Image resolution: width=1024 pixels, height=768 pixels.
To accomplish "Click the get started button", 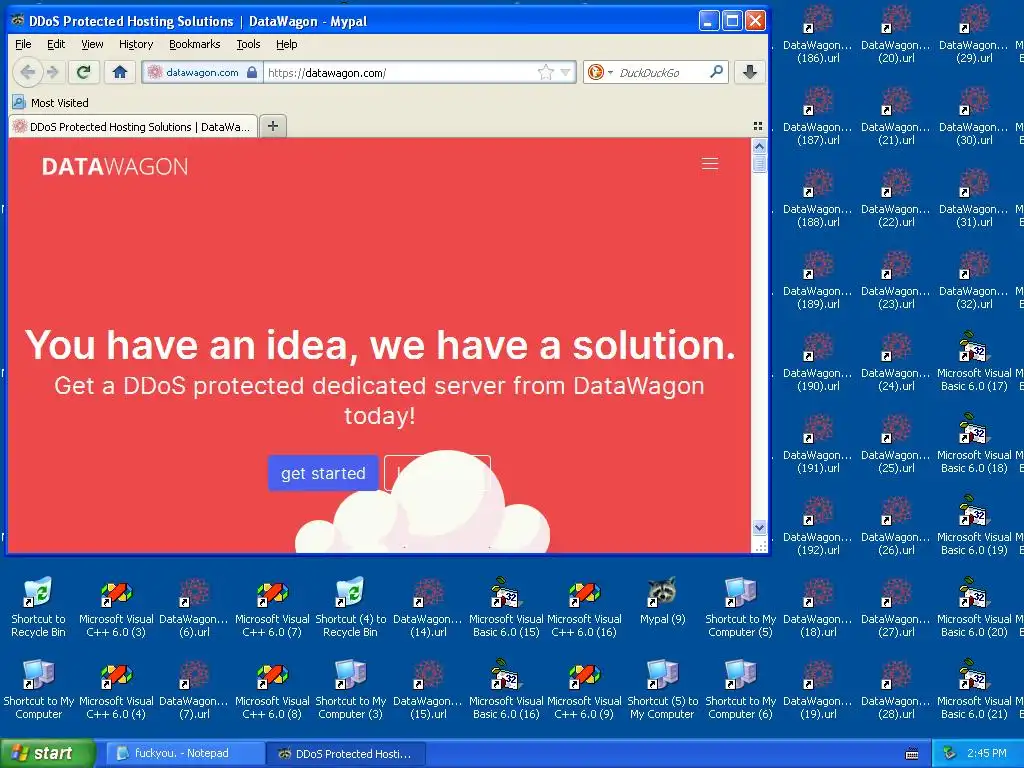I will (x=323, y=473).
